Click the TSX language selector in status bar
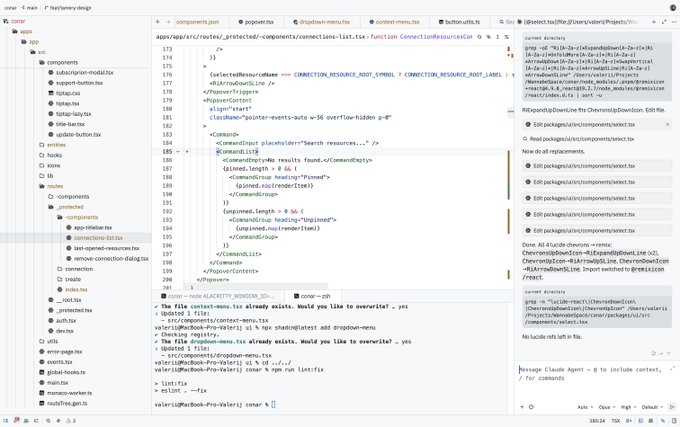 tap(615, 420)
